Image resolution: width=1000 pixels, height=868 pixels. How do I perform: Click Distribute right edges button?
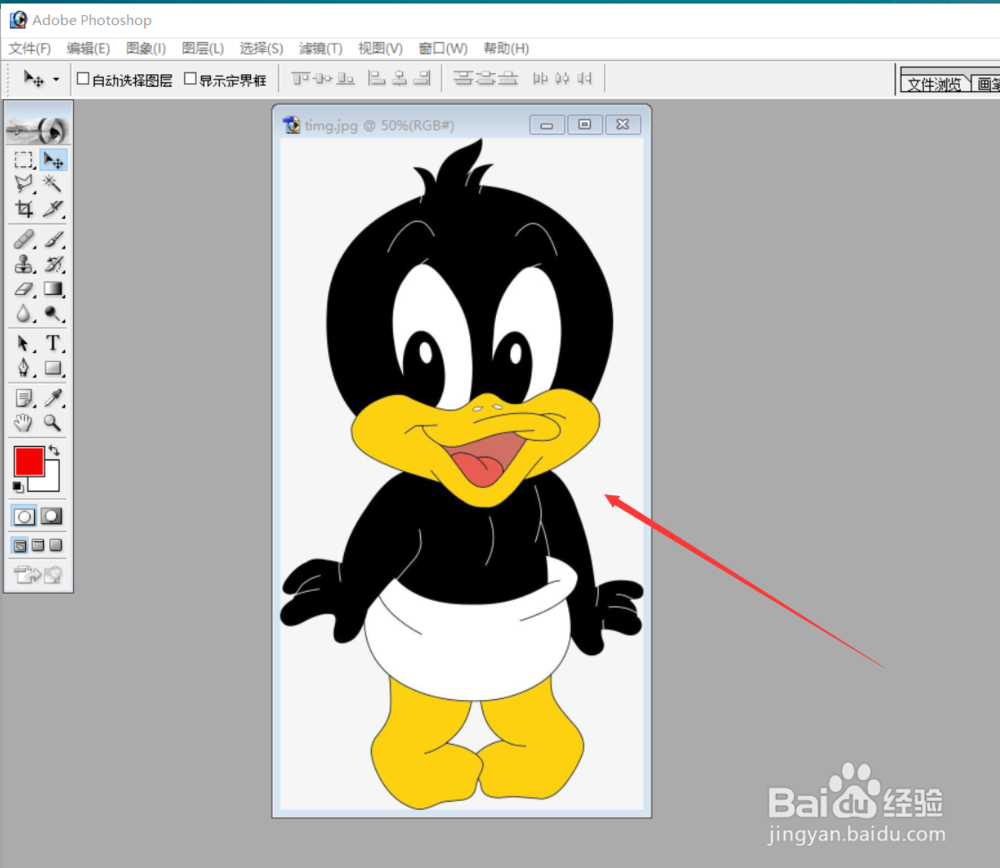tap(584, 78)
